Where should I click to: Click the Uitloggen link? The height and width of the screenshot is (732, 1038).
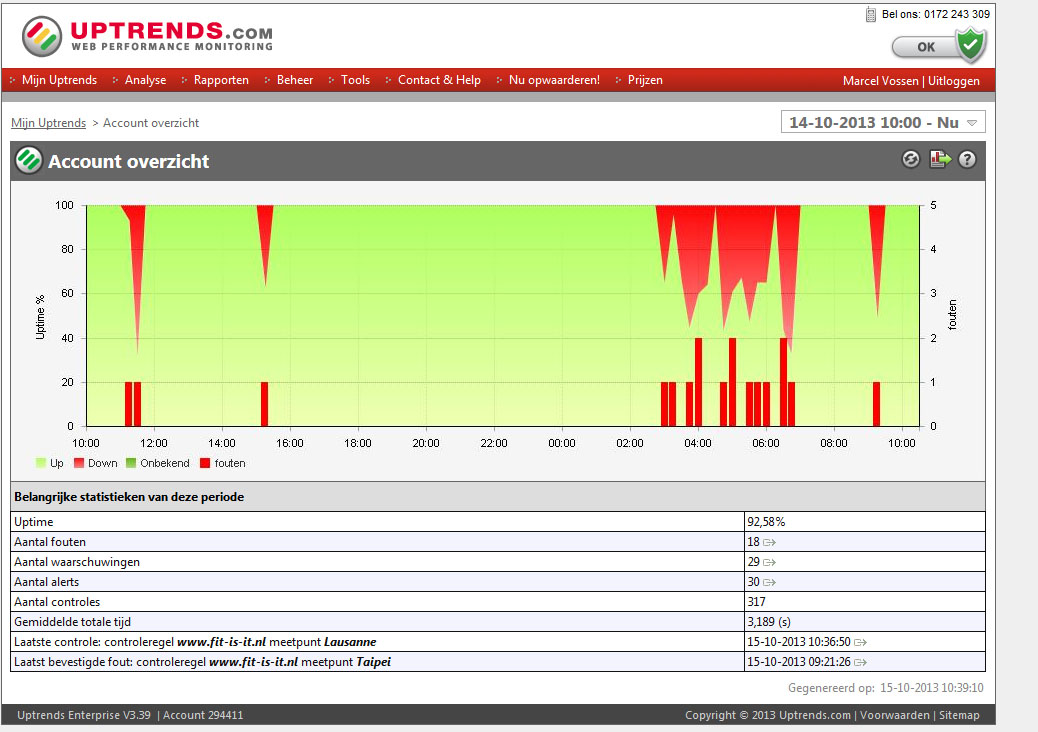pyautogui.click(x=954, y=81)
